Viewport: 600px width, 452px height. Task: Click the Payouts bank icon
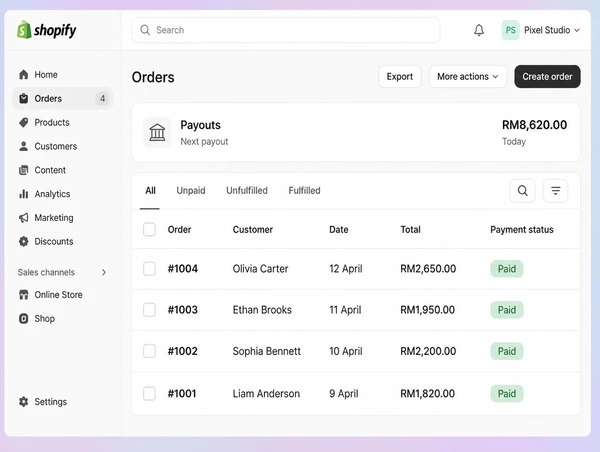point(157,132)
